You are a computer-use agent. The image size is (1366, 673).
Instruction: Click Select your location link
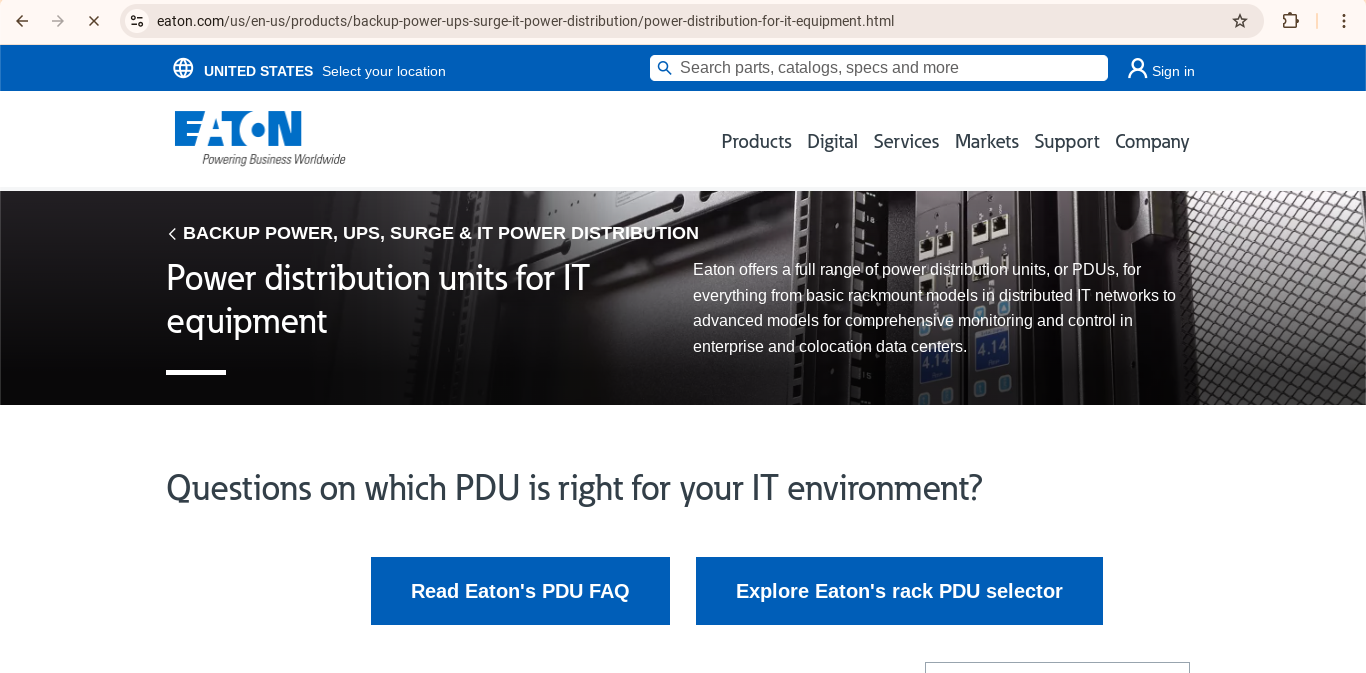pyautogui.click(x=384, y=71)
